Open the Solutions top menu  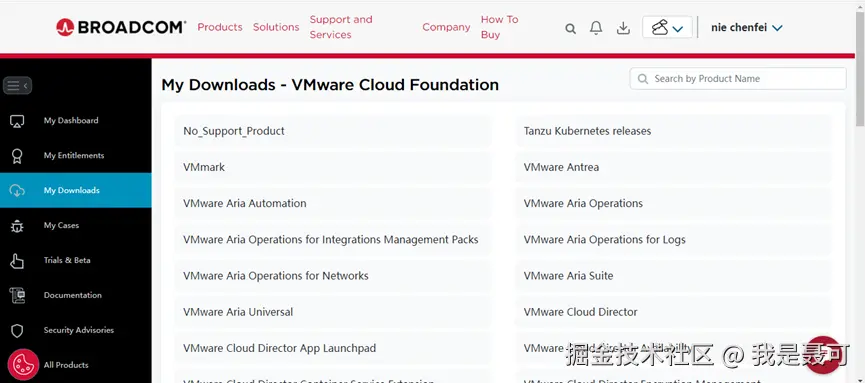276,27
